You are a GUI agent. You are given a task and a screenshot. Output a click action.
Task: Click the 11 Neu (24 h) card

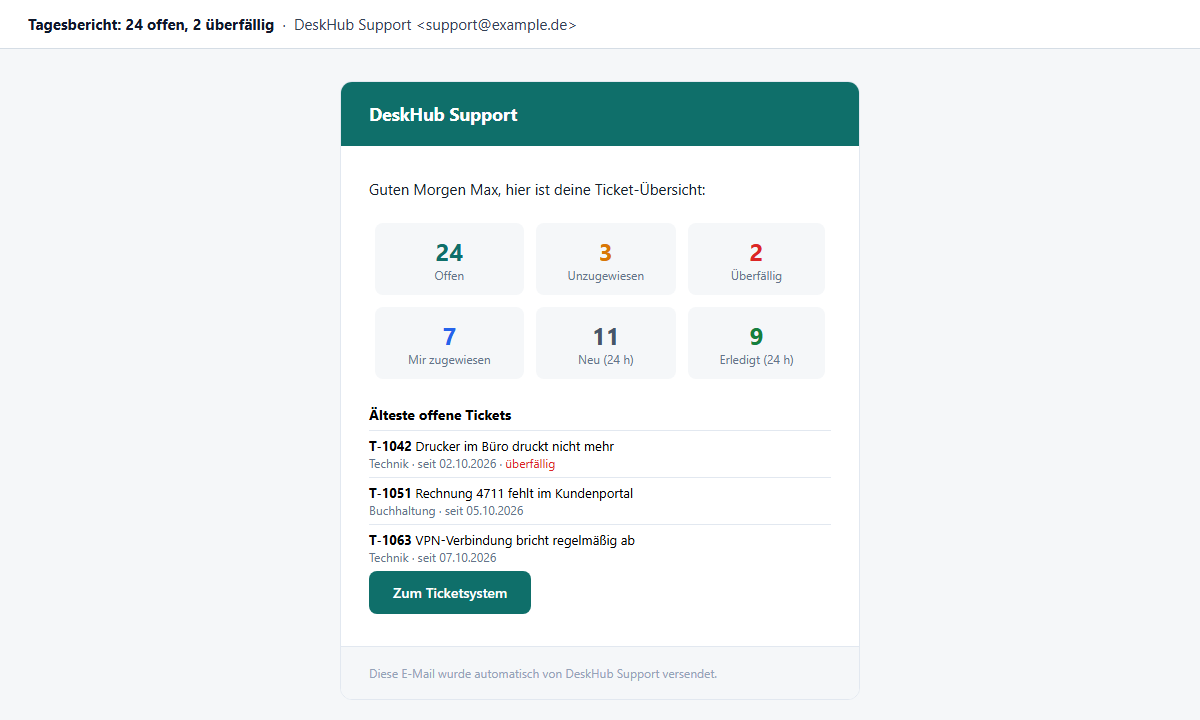point(606,343)
